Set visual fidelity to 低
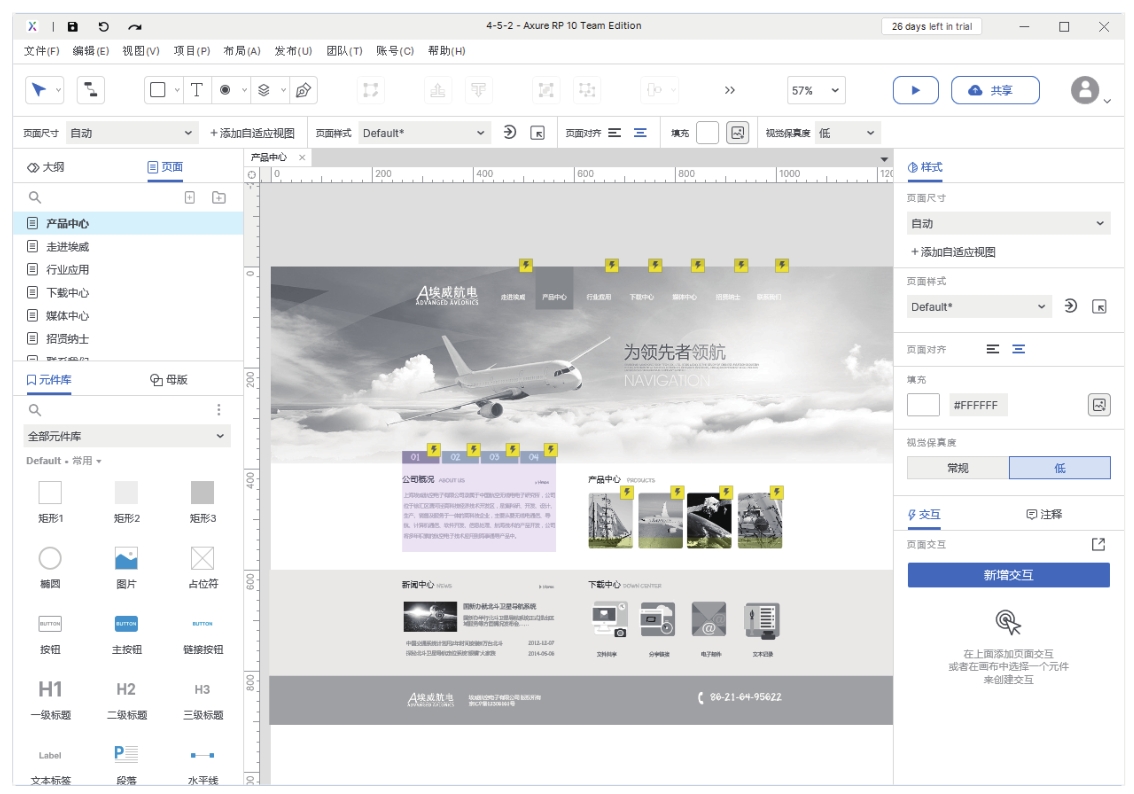 (x=1059, y=468)
